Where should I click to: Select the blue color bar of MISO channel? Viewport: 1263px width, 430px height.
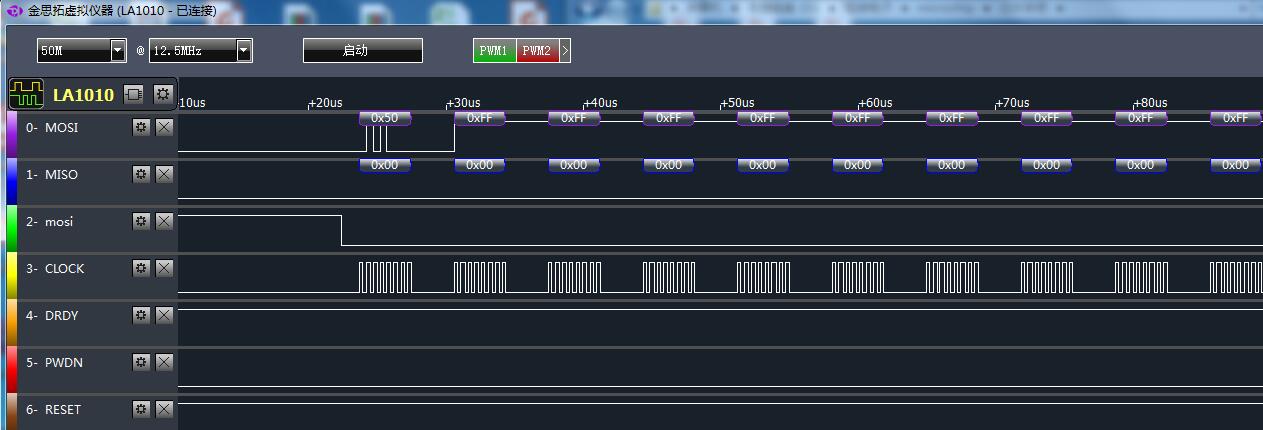click(x=12, y=182)
